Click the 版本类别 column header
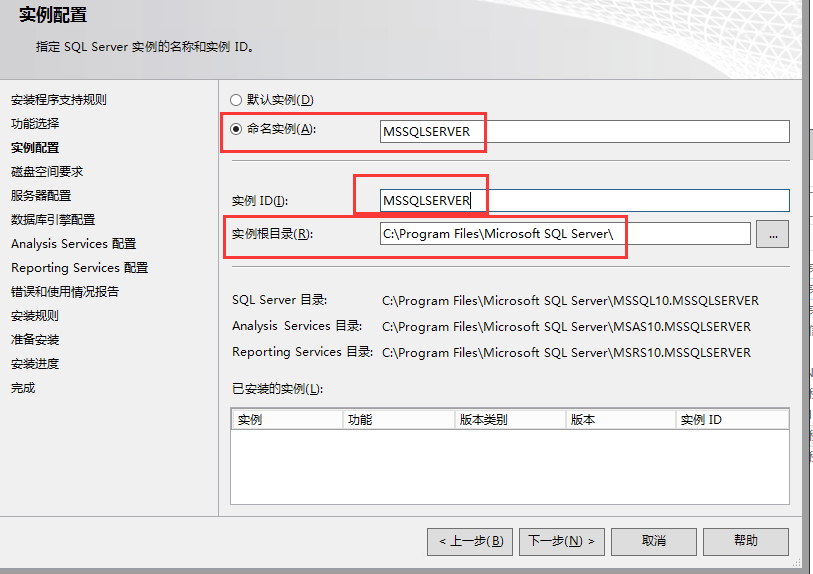This screenshot has width=813, height=574. click(510, 419)
